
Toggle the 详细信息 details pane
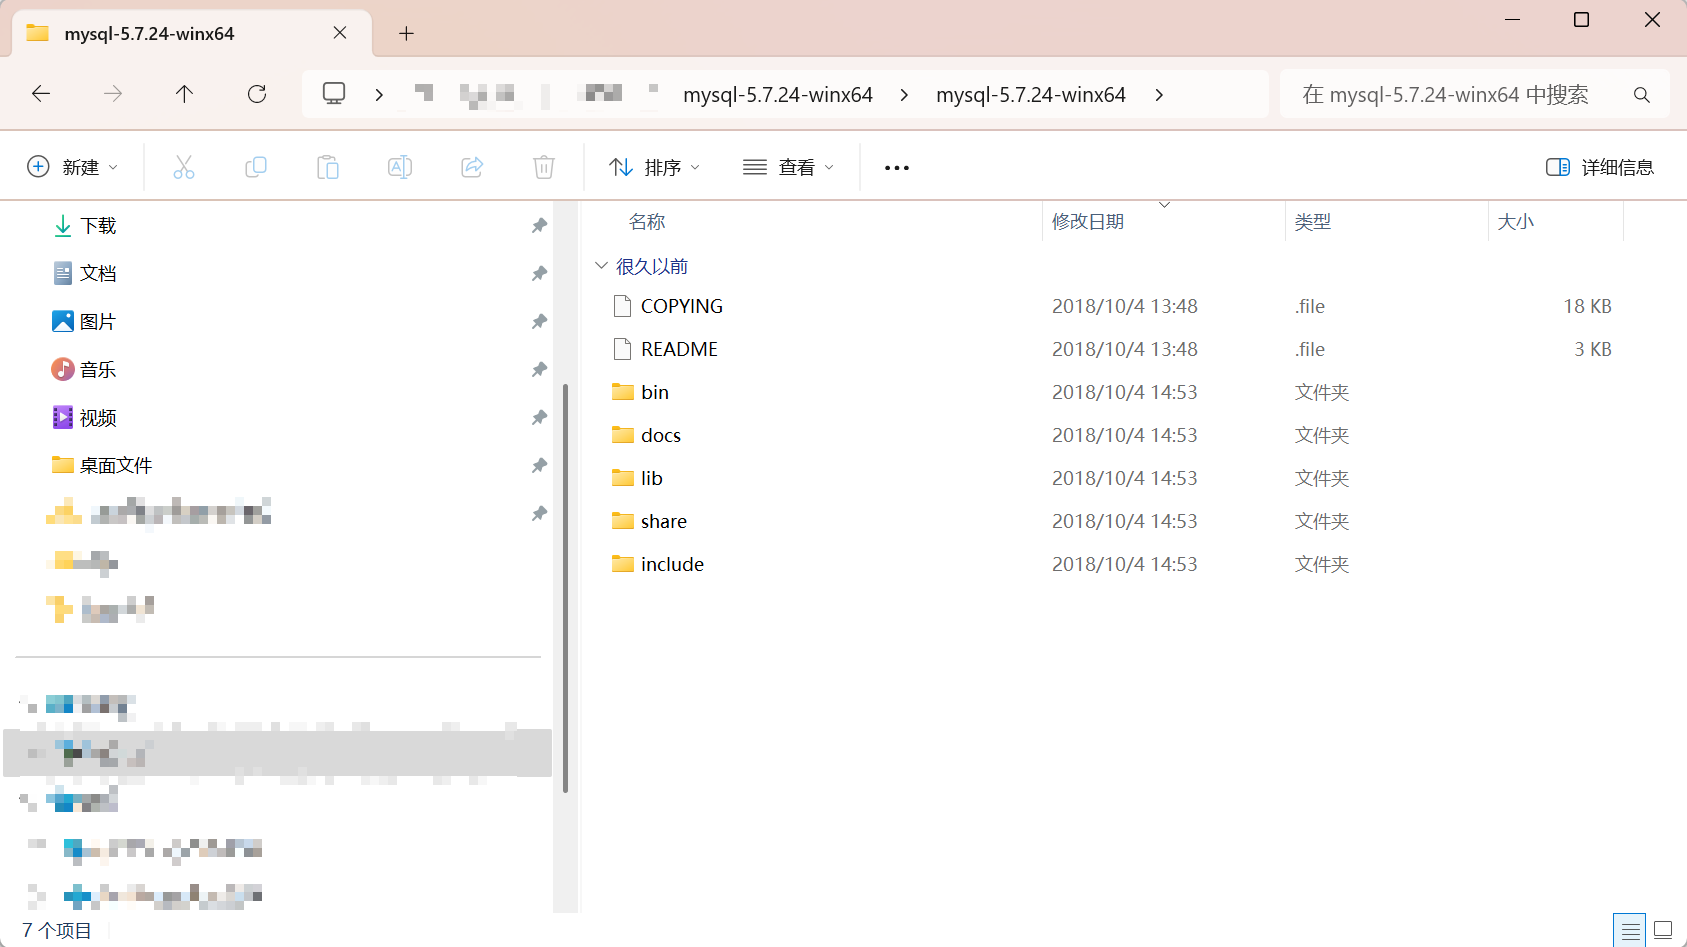click(1600, 167)
